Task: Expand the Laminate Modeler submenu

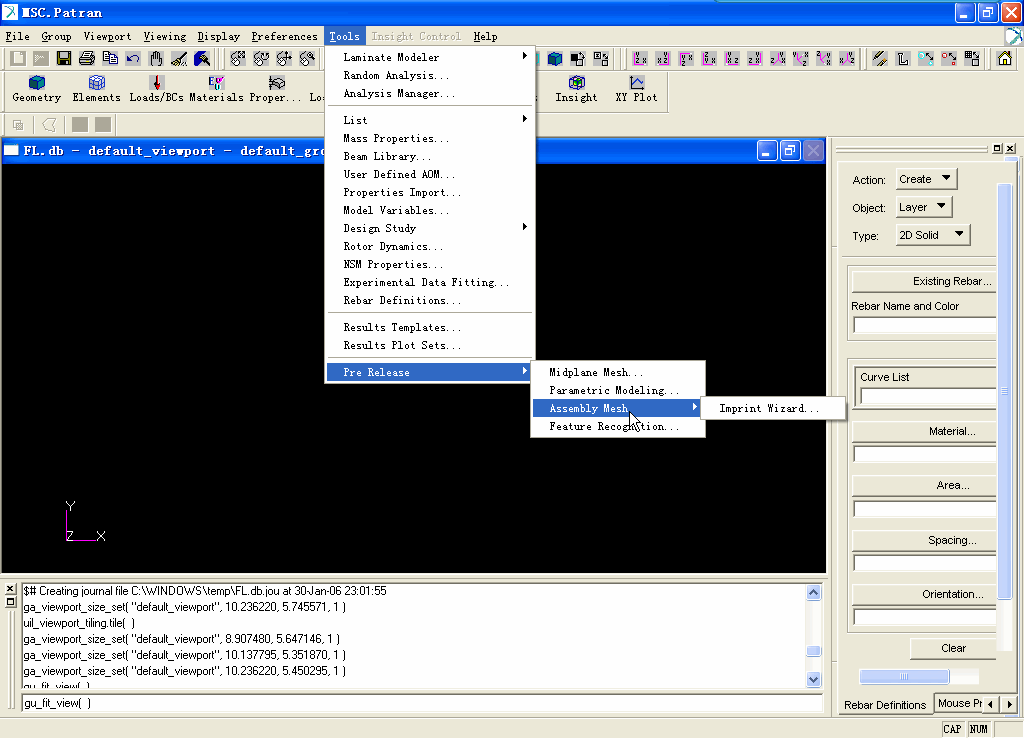Action: (430, 57)
